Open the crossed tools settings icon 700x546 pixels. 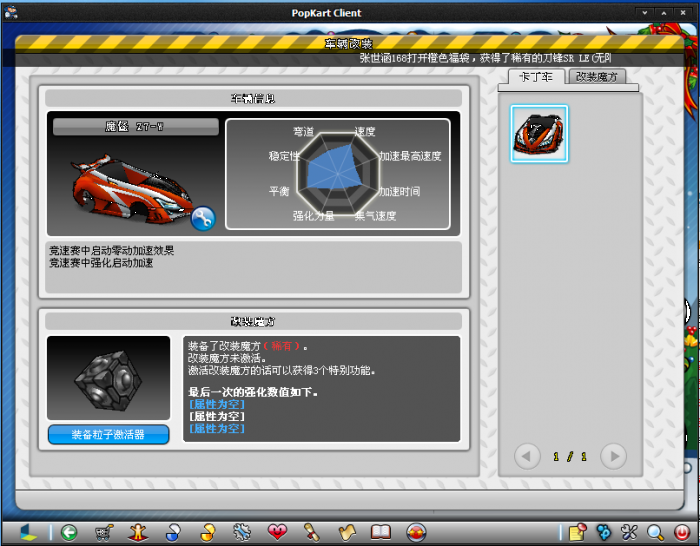coord(629,532)
